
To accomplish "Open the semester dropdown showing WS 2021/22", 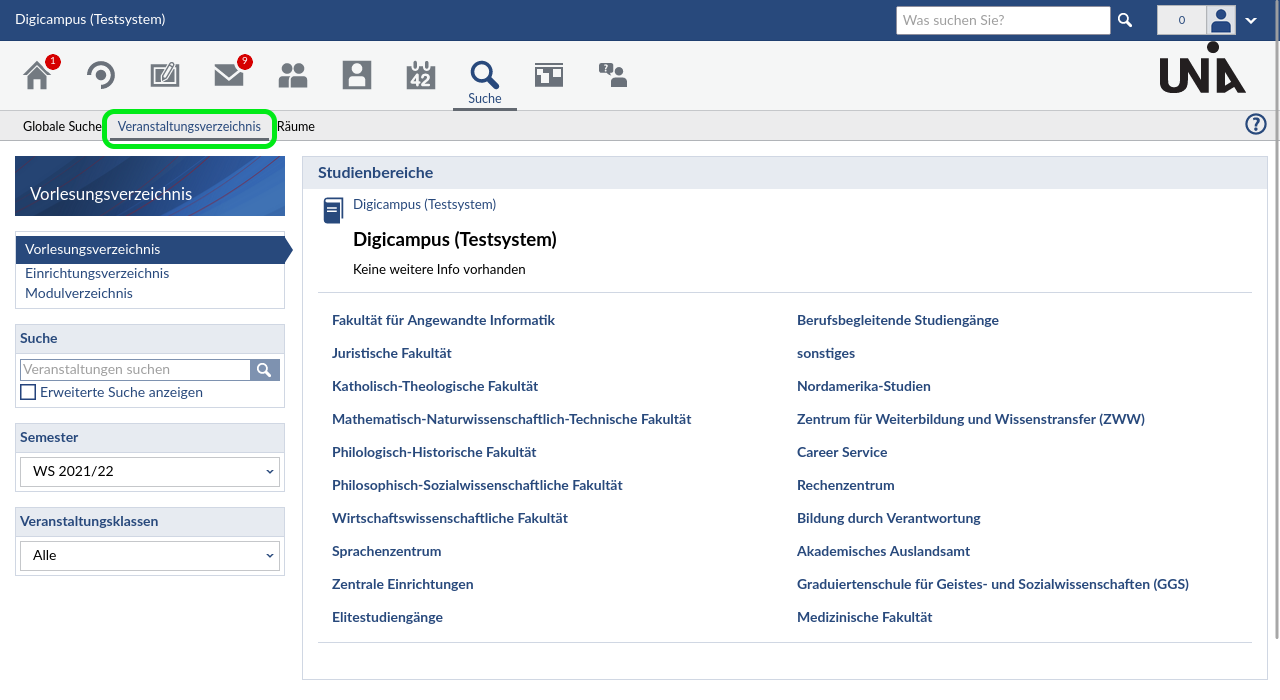I will click(x=150, y=472).
